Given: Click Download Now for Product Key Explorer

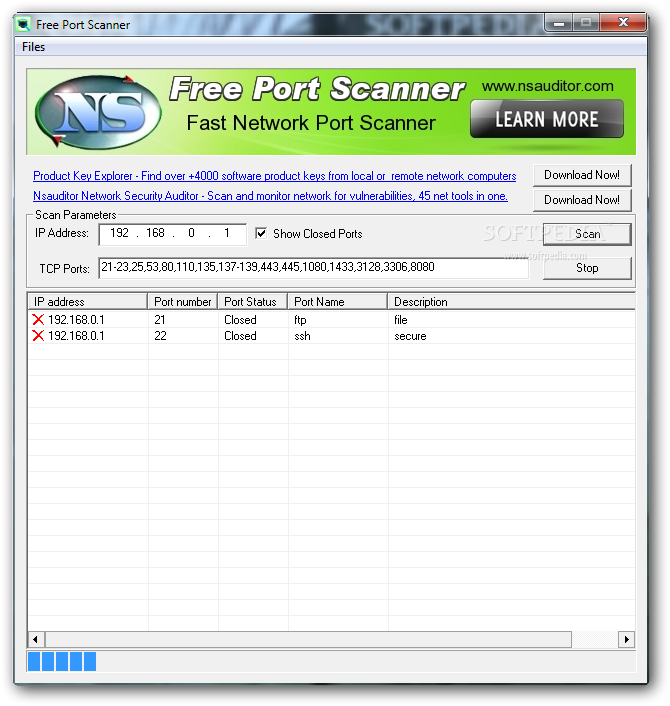Looking at the screenshot, I should [x=582, y=175].
